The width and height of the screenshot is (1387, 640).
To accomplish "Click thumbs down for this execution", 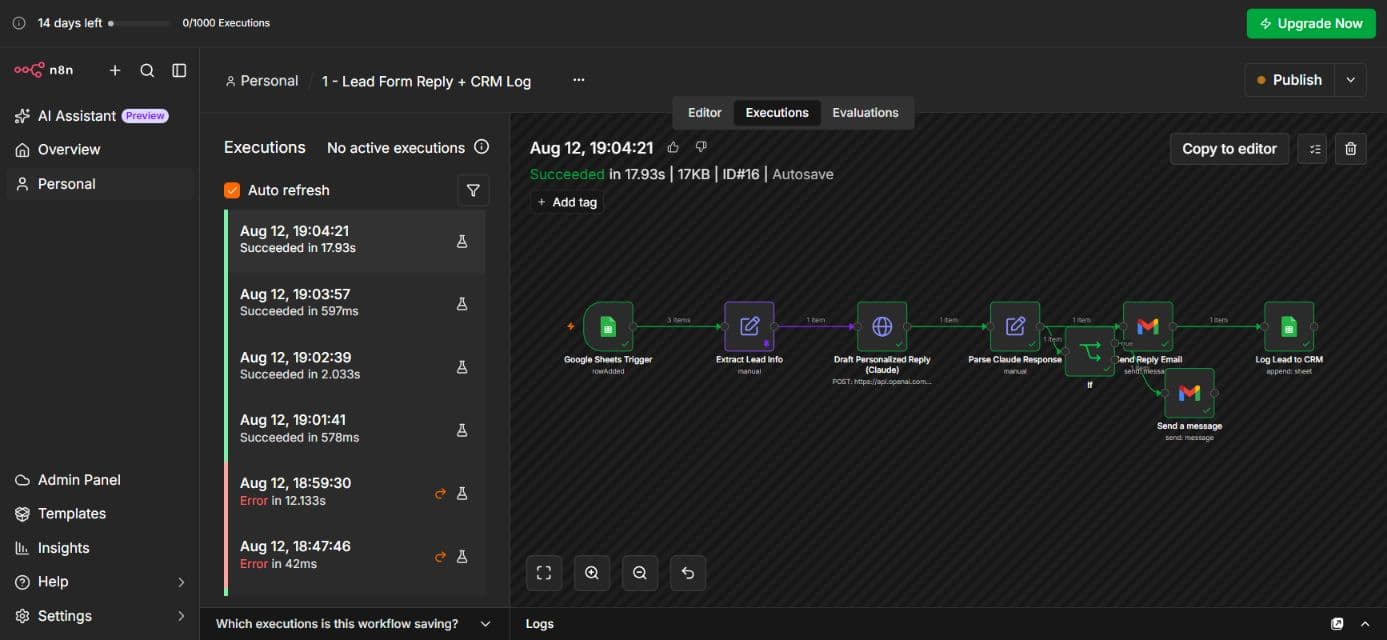I will click(701, 147).
